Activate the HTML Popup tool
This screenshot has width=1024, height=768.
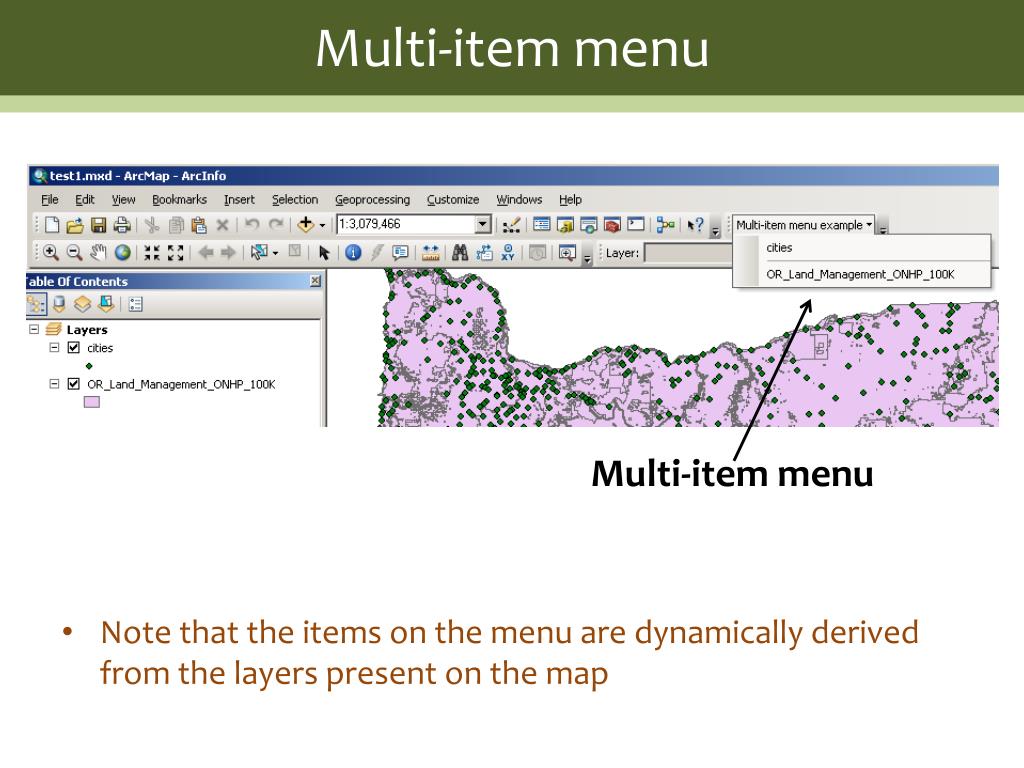point(400,253)
